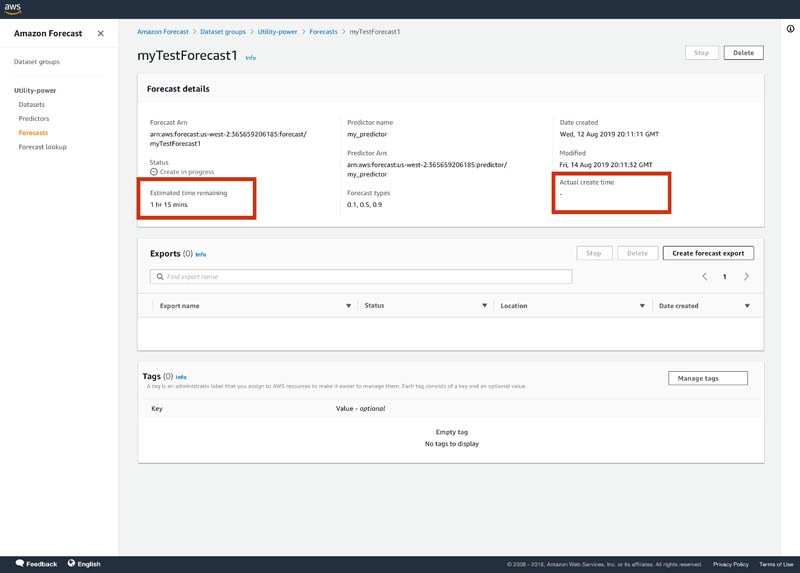Image resolution: width=800 pixels, height=573 pixels.
Task: Click the globe language icon
Action: coord(71,563)
